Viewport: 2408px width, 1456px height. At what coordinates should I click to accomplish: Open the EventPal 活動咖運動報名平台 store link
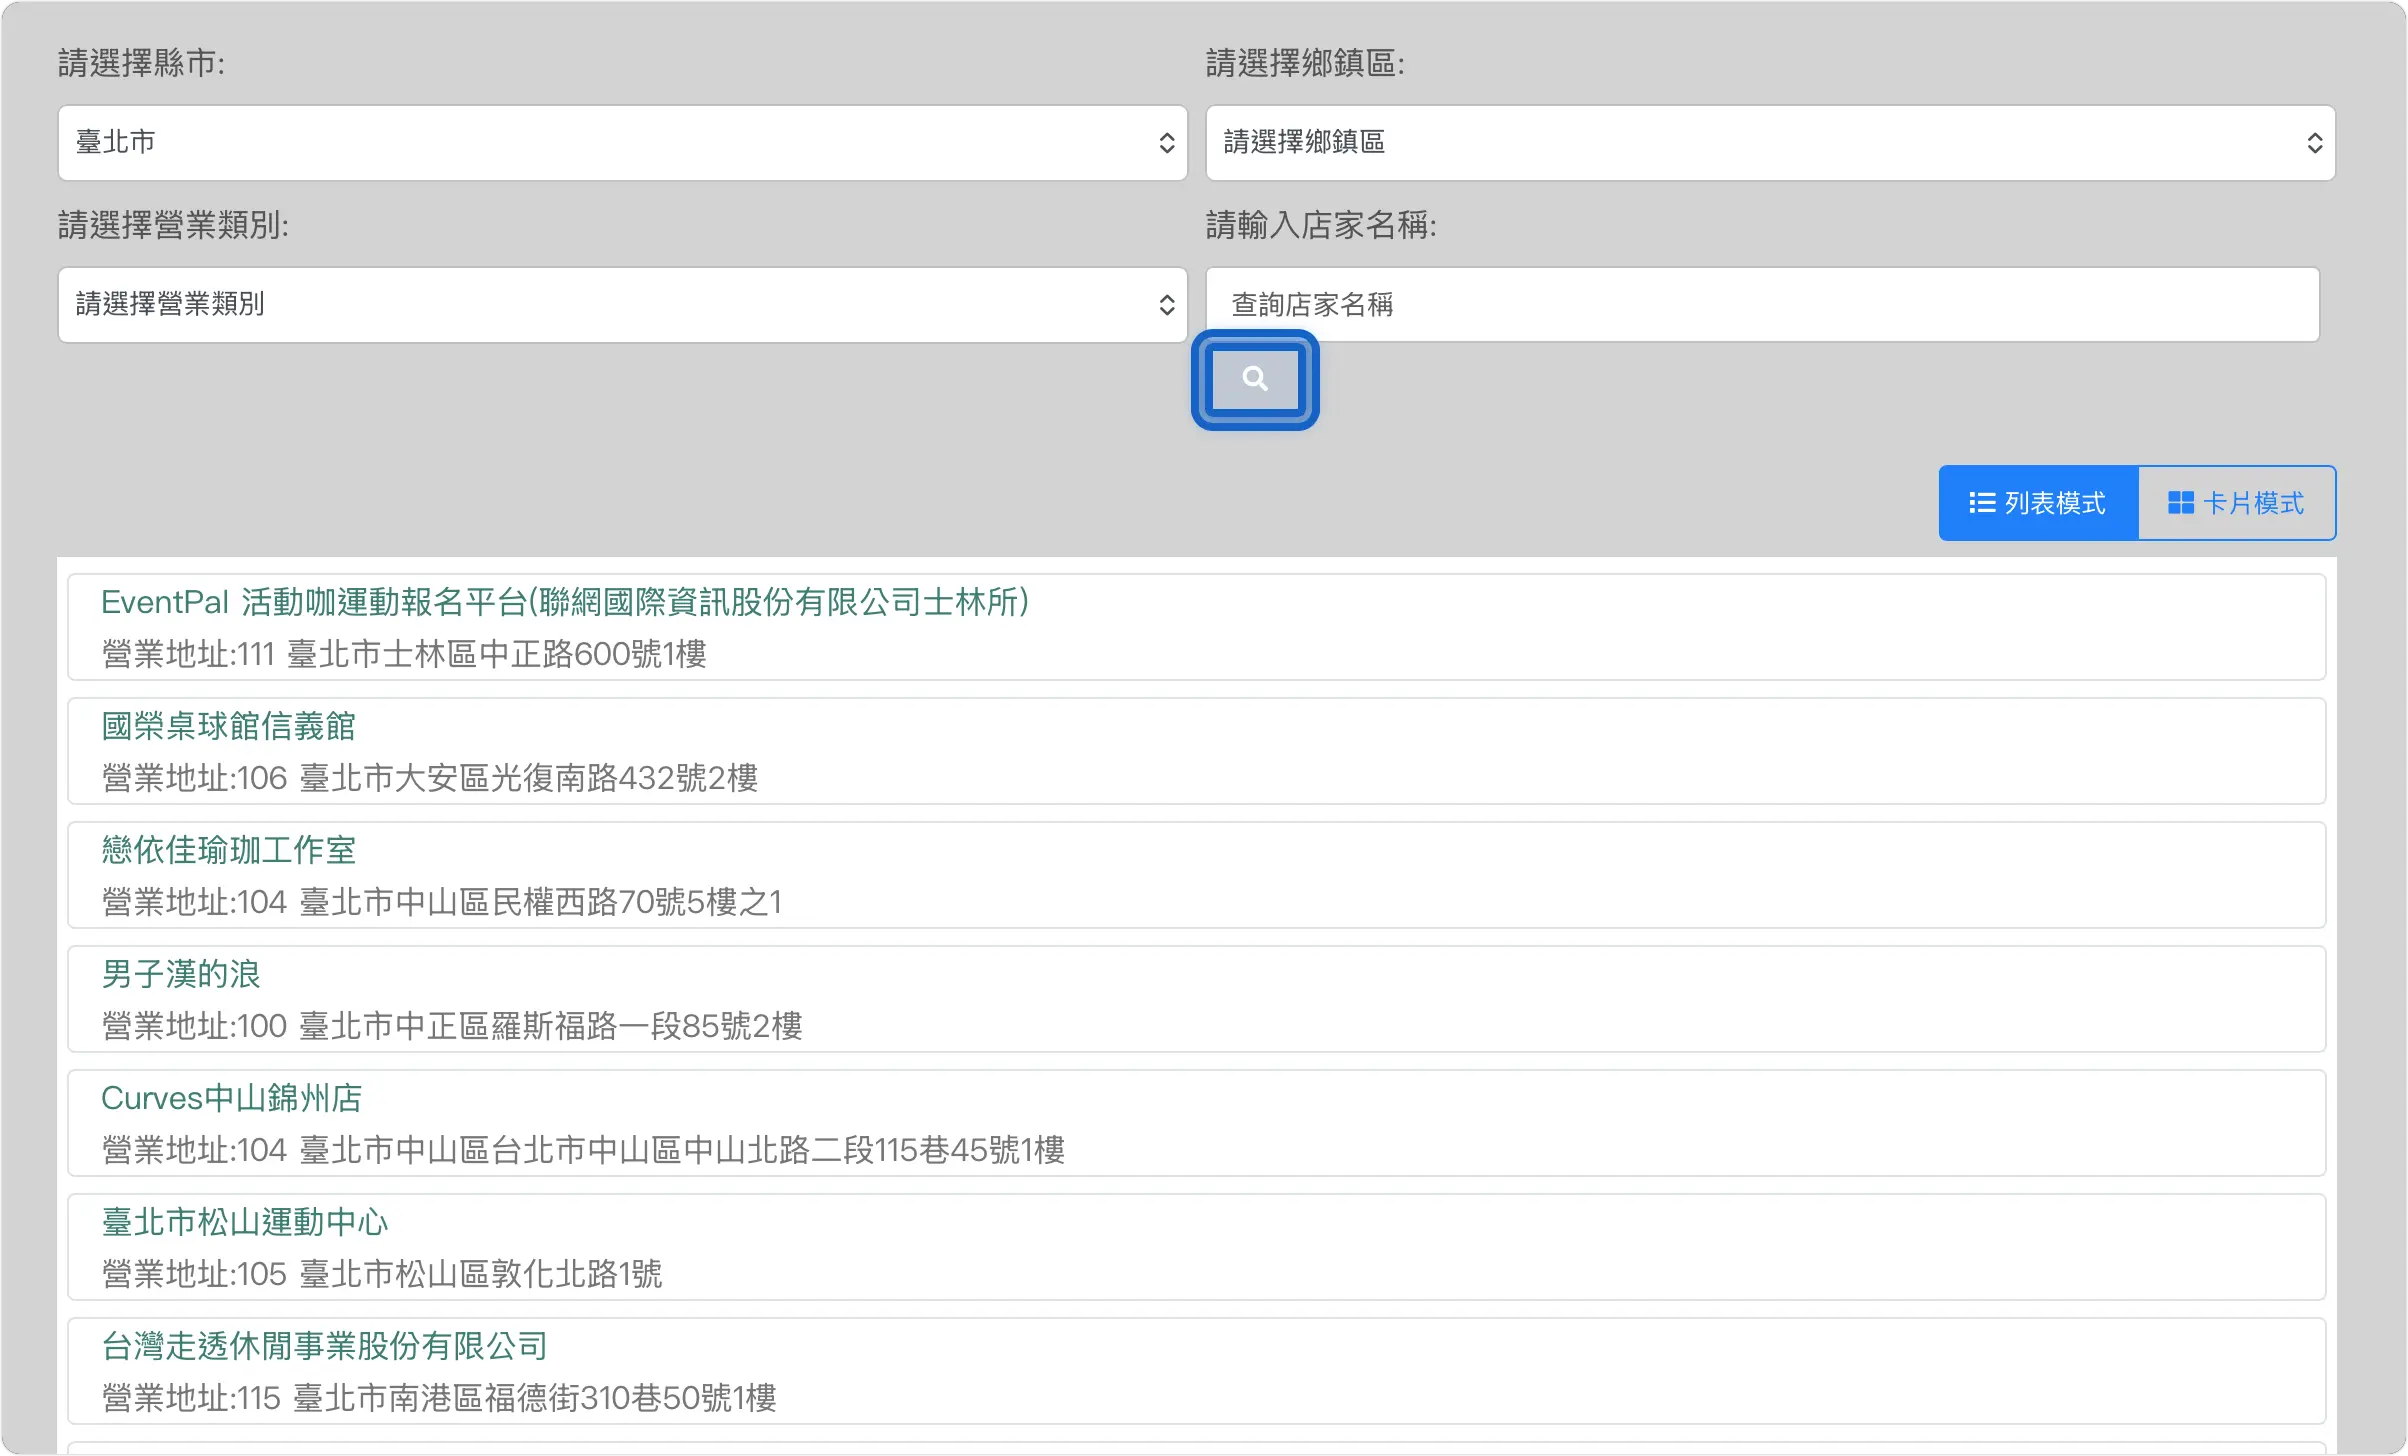pyautogui.click(x=565, y=602)
